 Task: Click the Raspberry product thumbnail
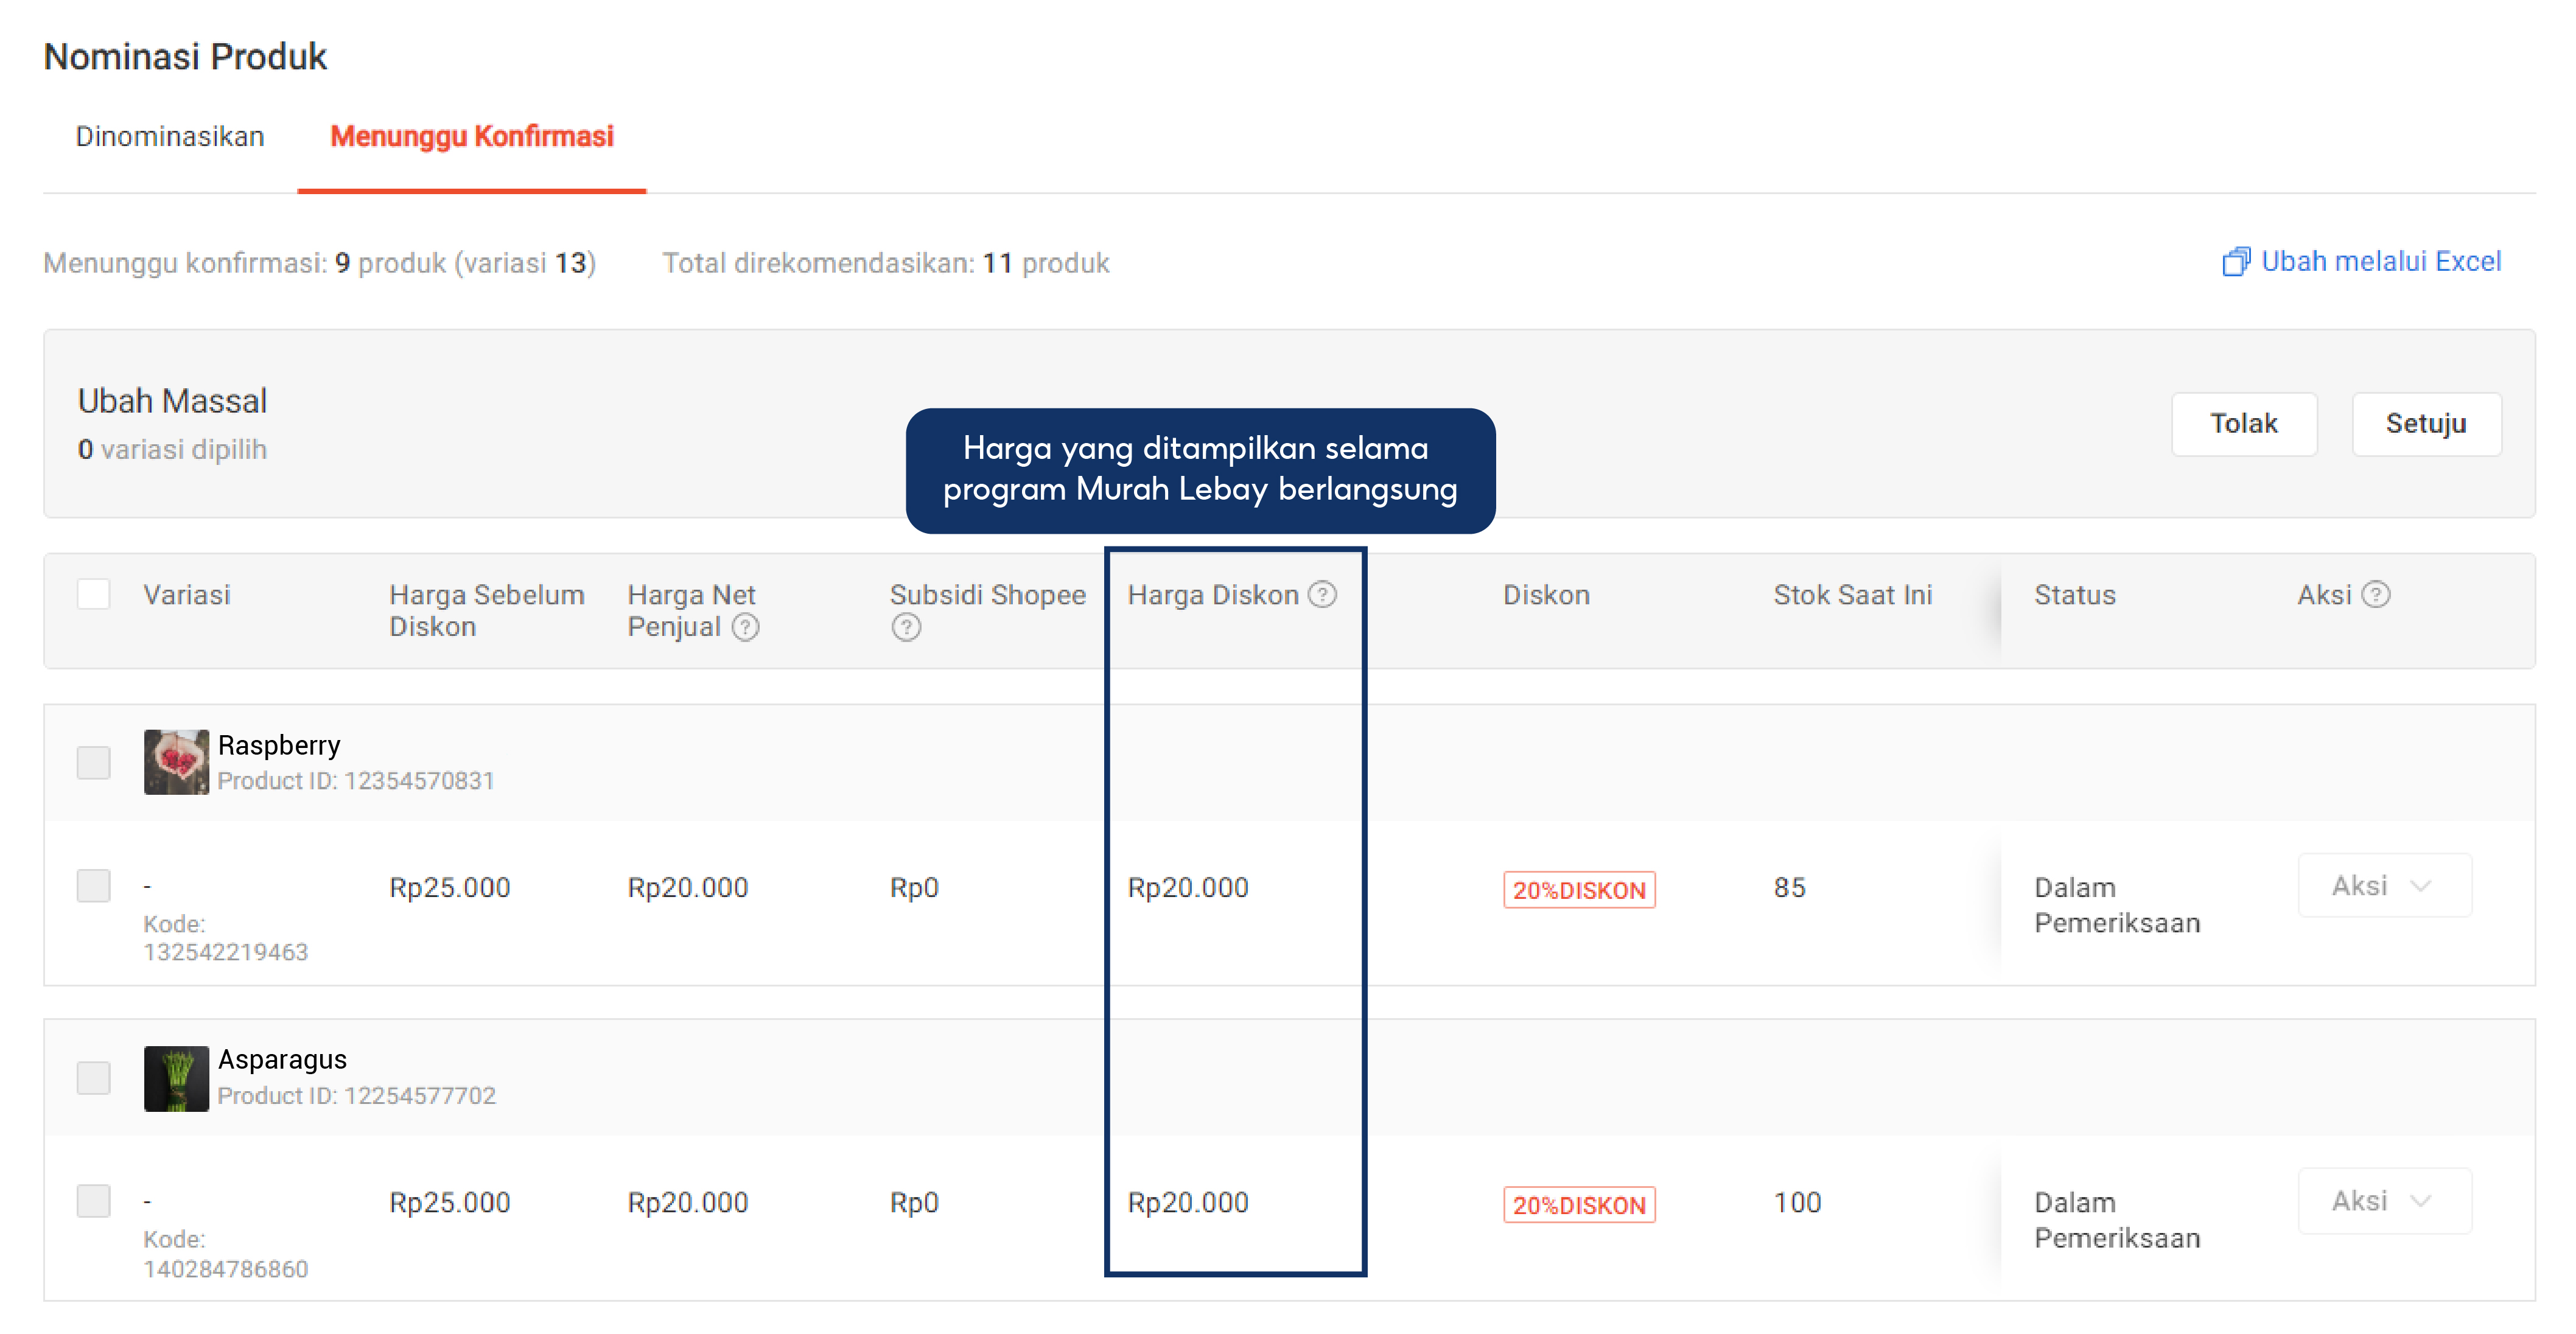click(x=176, y=762)
